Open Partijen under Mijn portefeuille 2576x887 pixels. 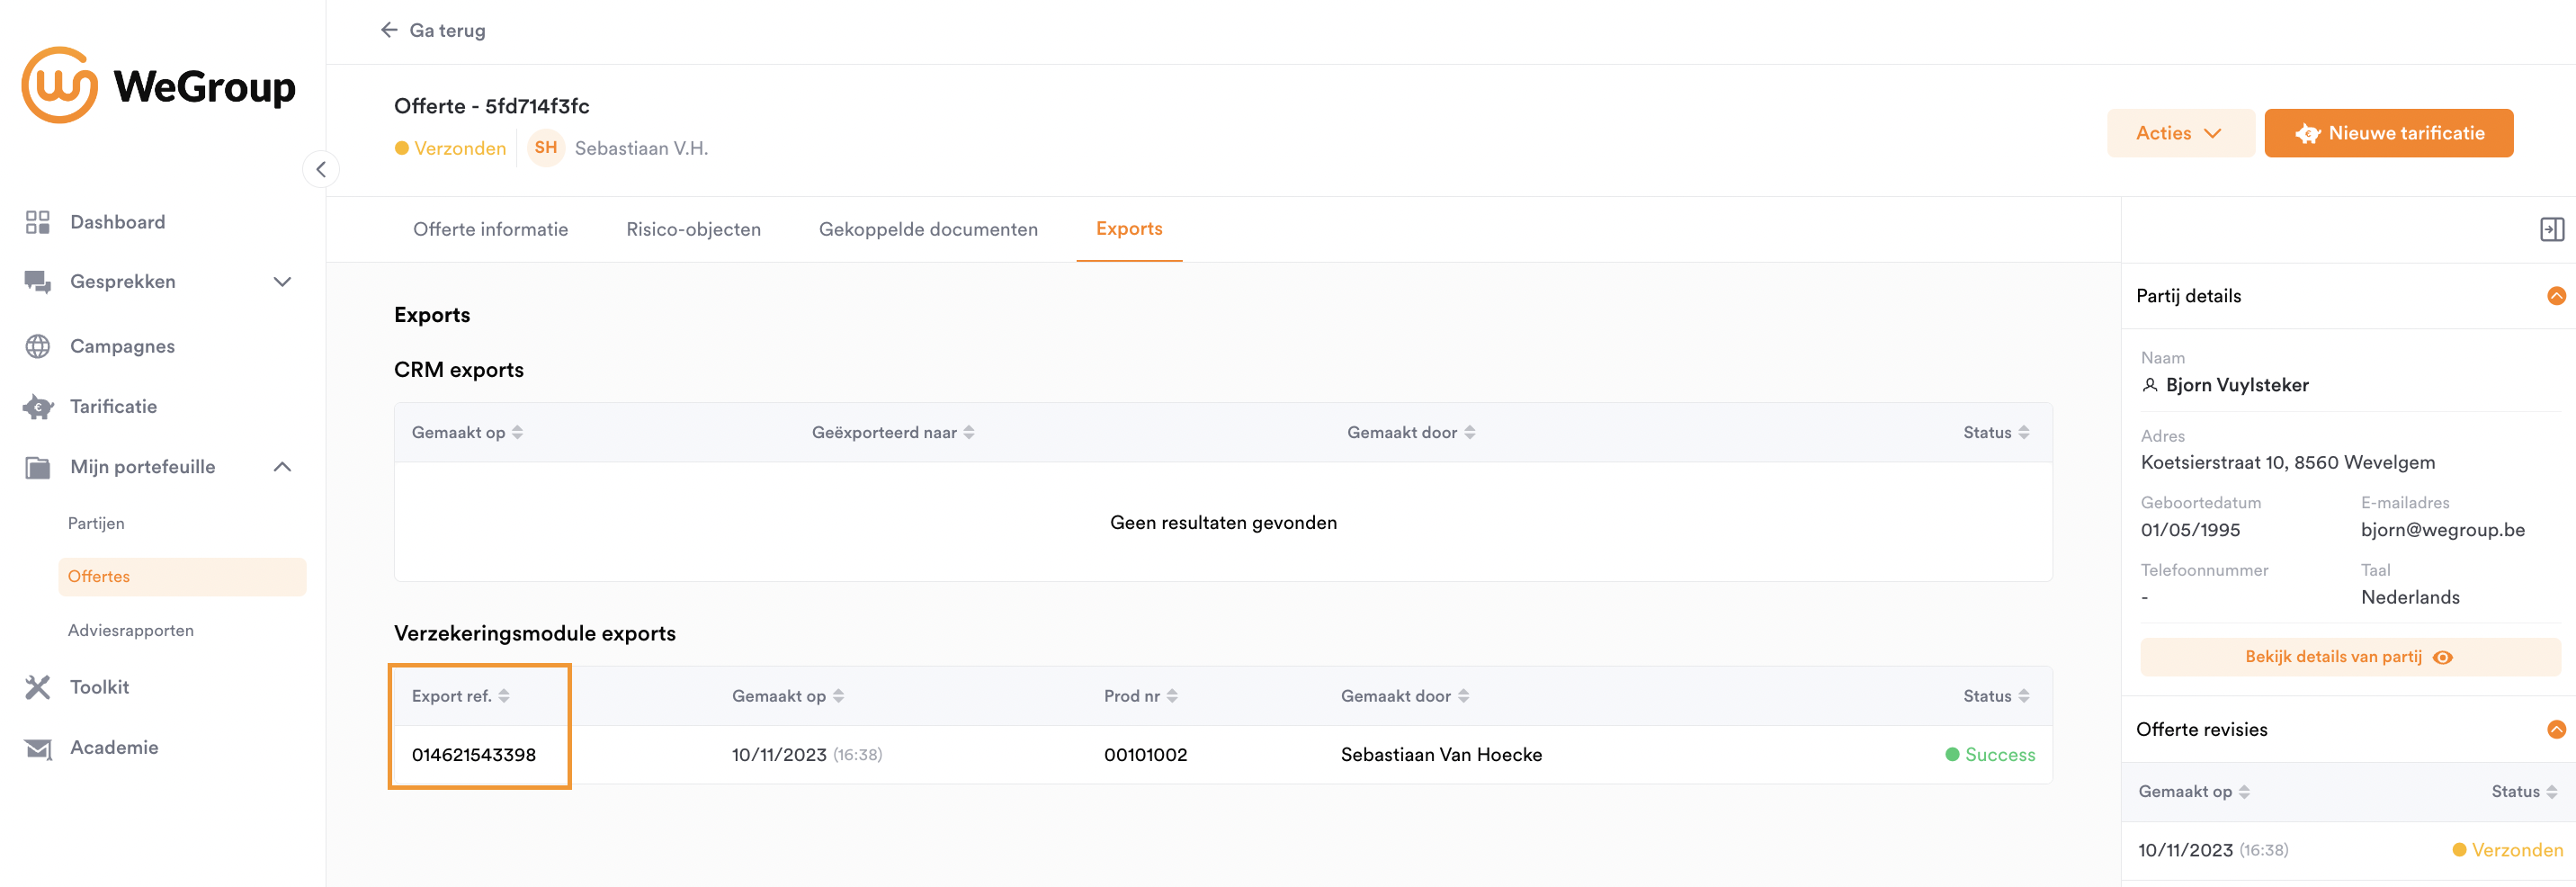pyautogui.click(x=96, y=524)
